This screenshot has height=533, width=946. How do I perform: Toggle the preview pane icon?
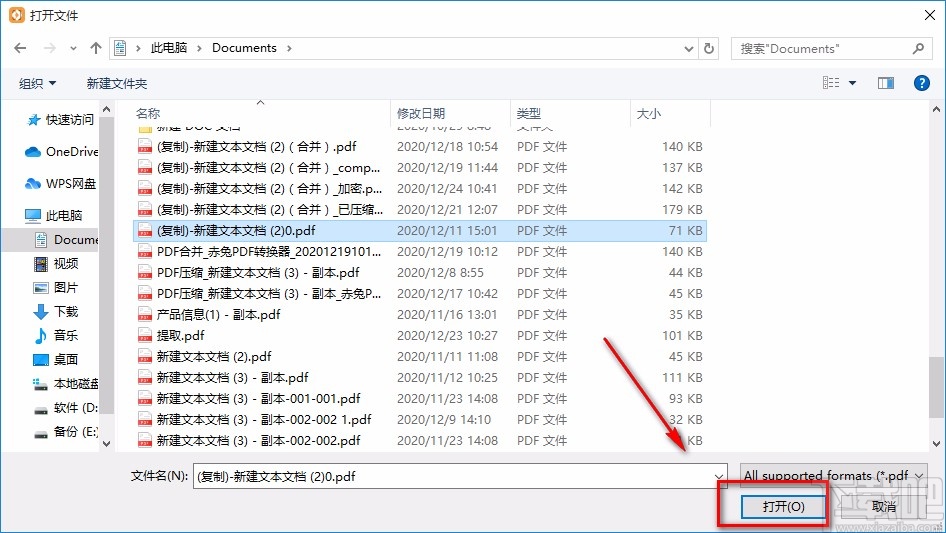886,83
